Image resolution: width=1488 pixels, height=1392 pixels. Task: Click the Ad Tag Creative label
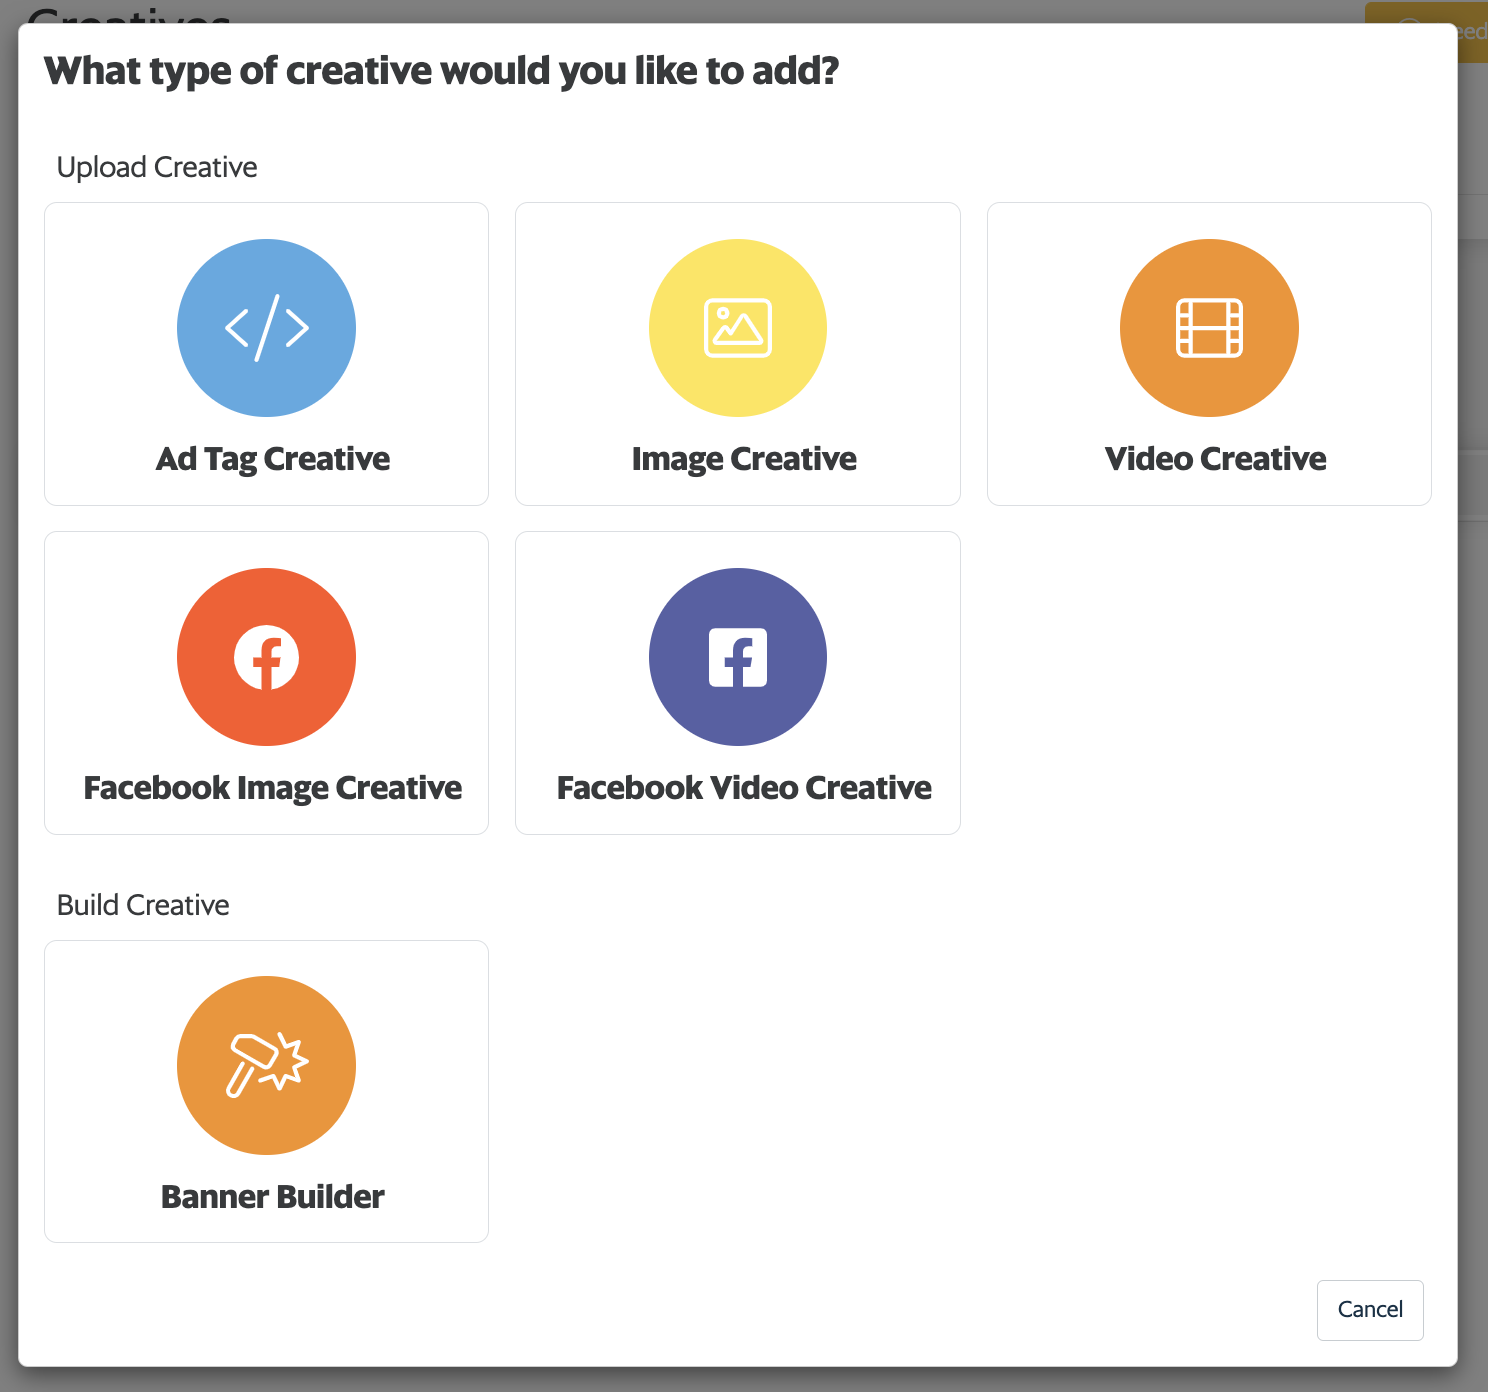pos(273,459)
